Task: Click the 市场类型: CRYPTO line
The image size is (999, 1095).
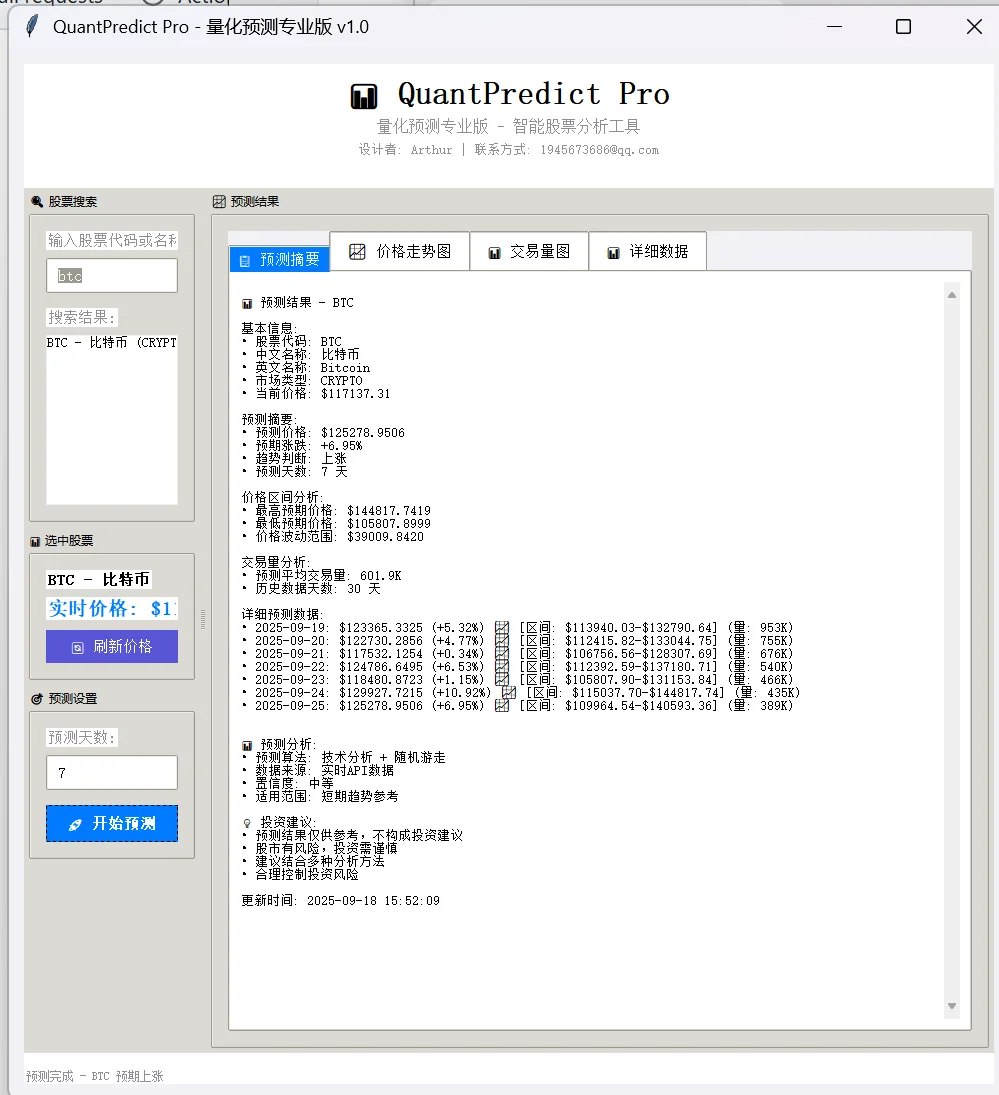Action: tap(302, 381)
